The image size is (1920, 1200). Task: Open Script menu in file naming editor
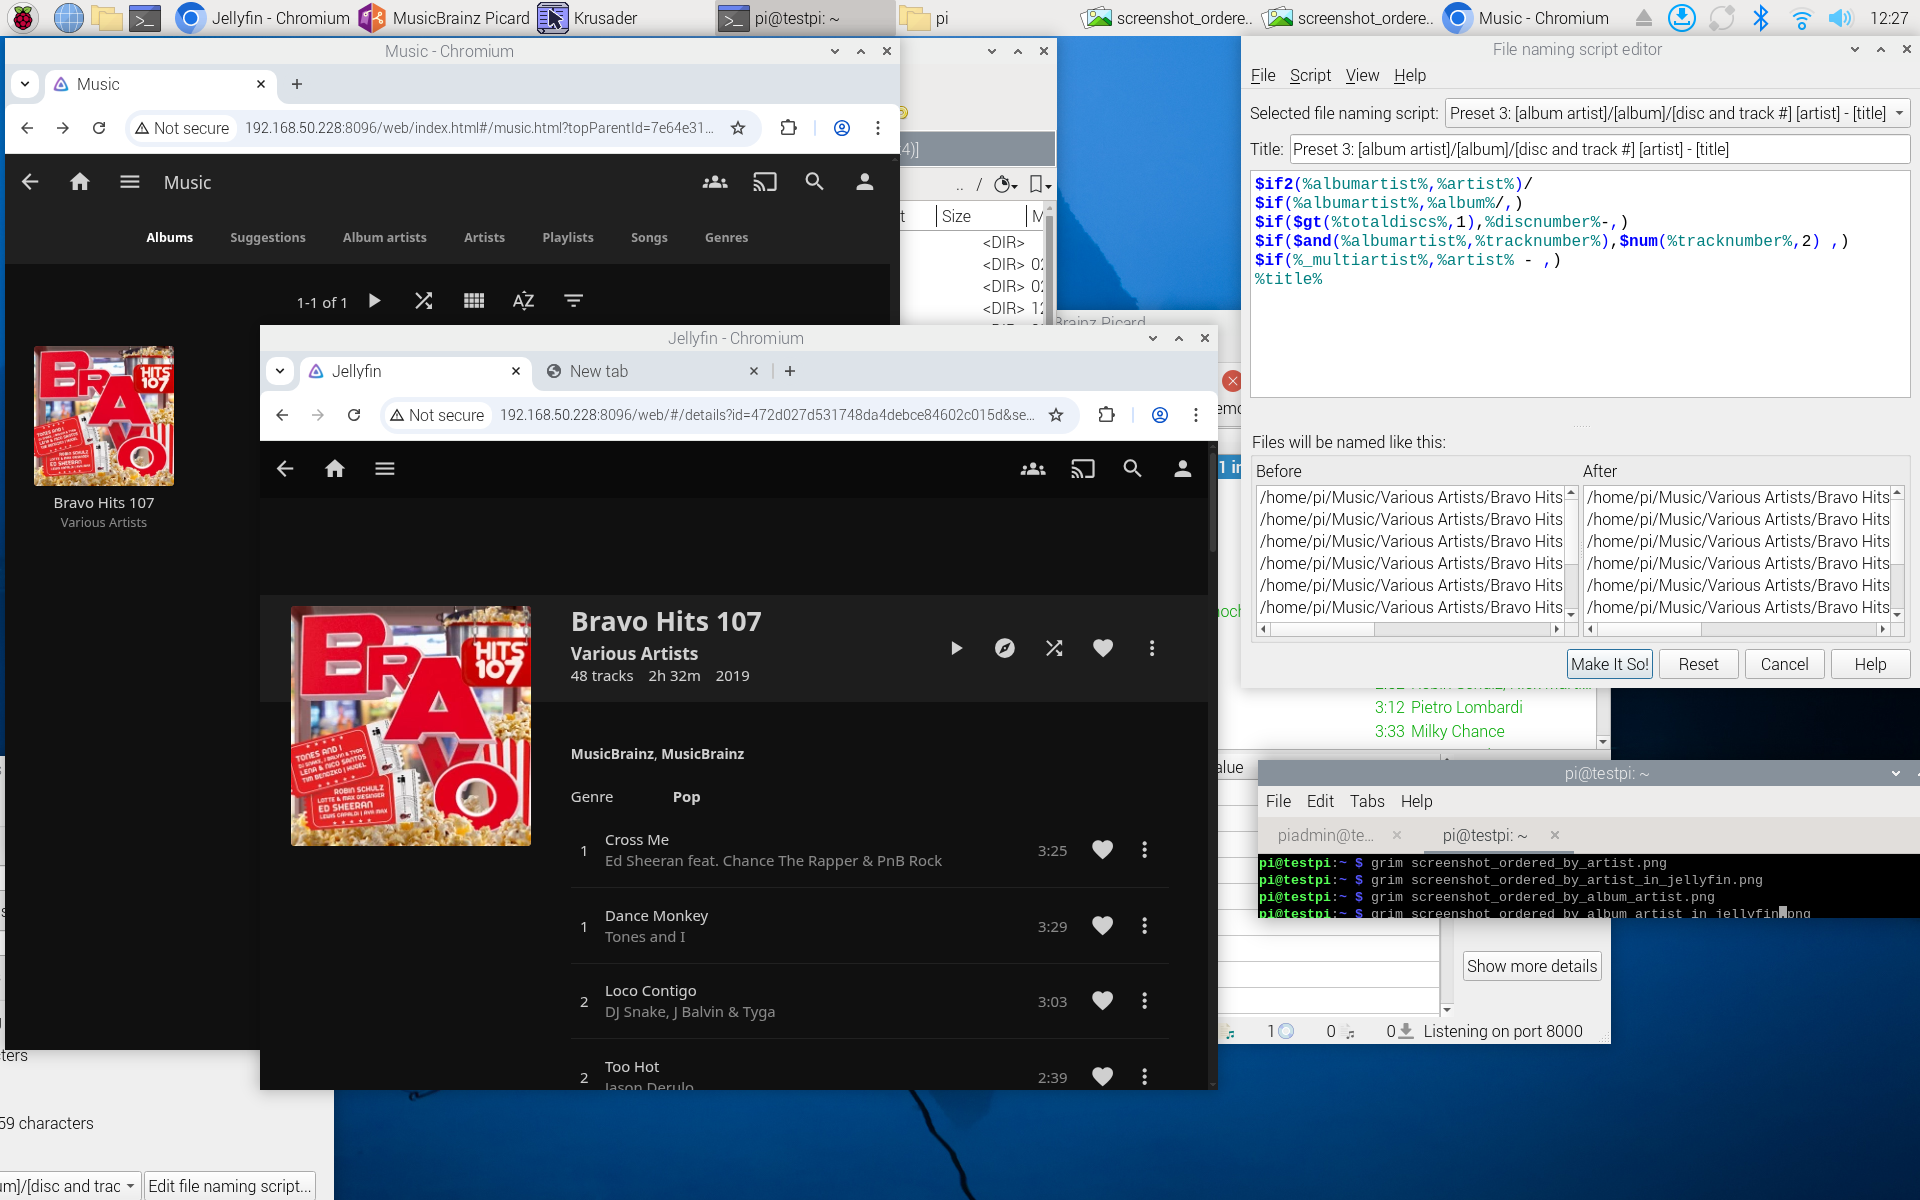pos(1309,76)
